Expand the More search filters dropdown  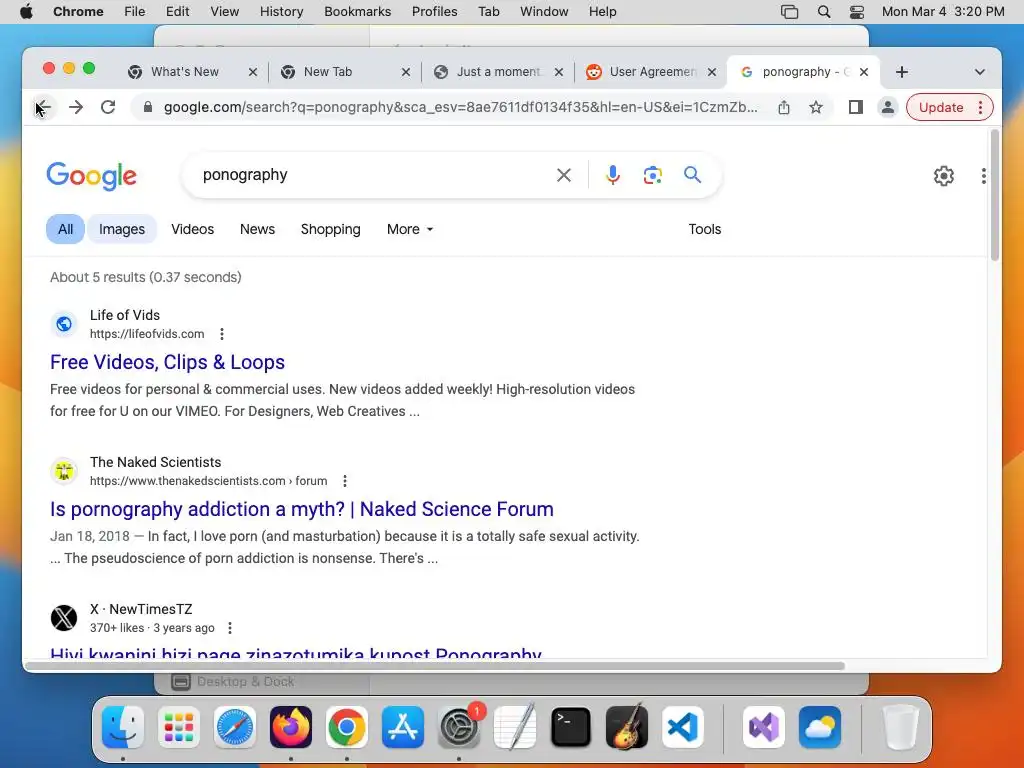[x=410, y=229]
